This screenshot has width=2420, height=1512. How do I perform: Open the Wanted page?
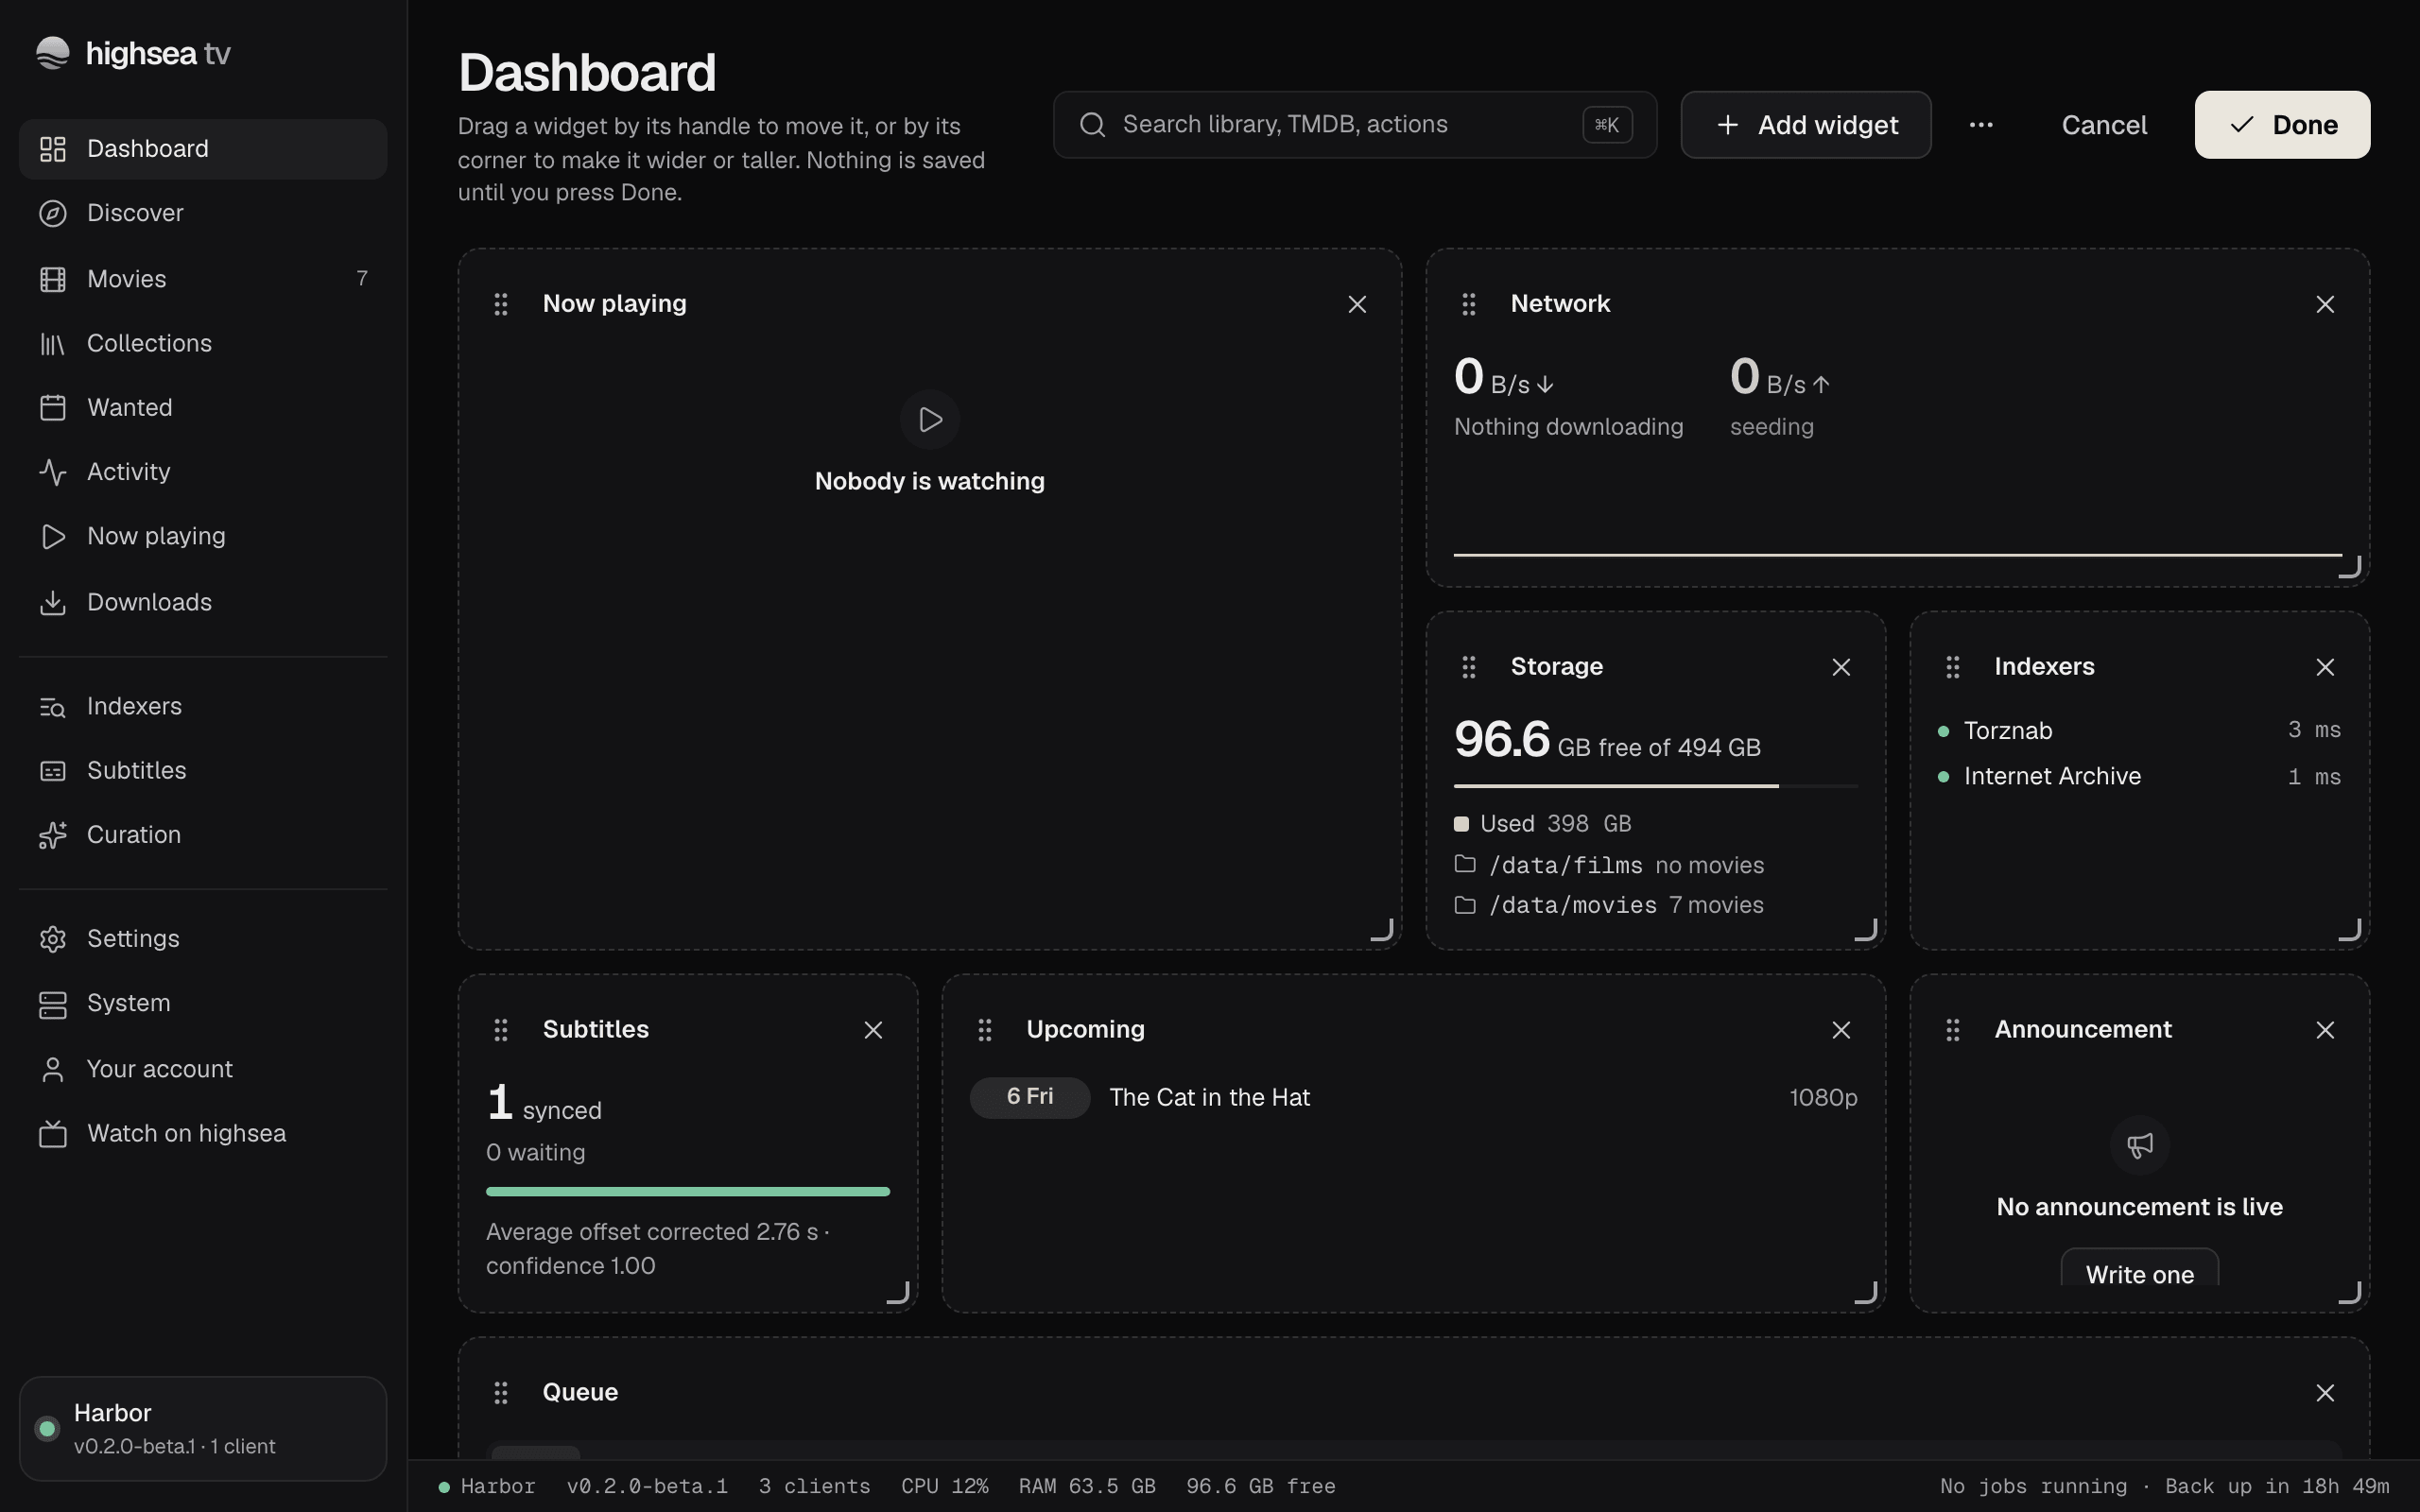pos(203,408)
